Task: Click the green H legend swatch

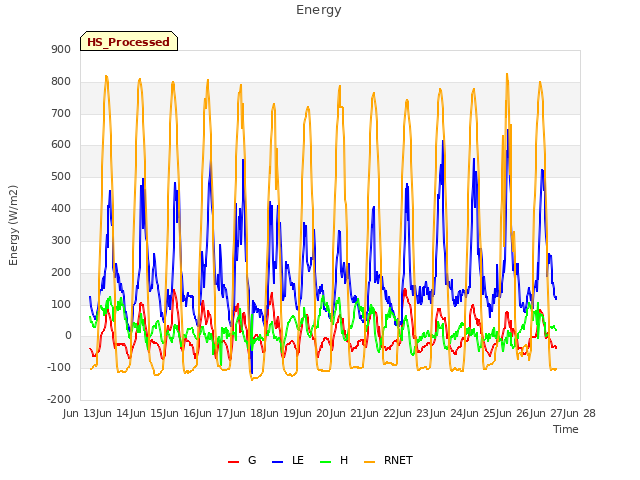Action: pyautogui.click(x=325, y=462)
